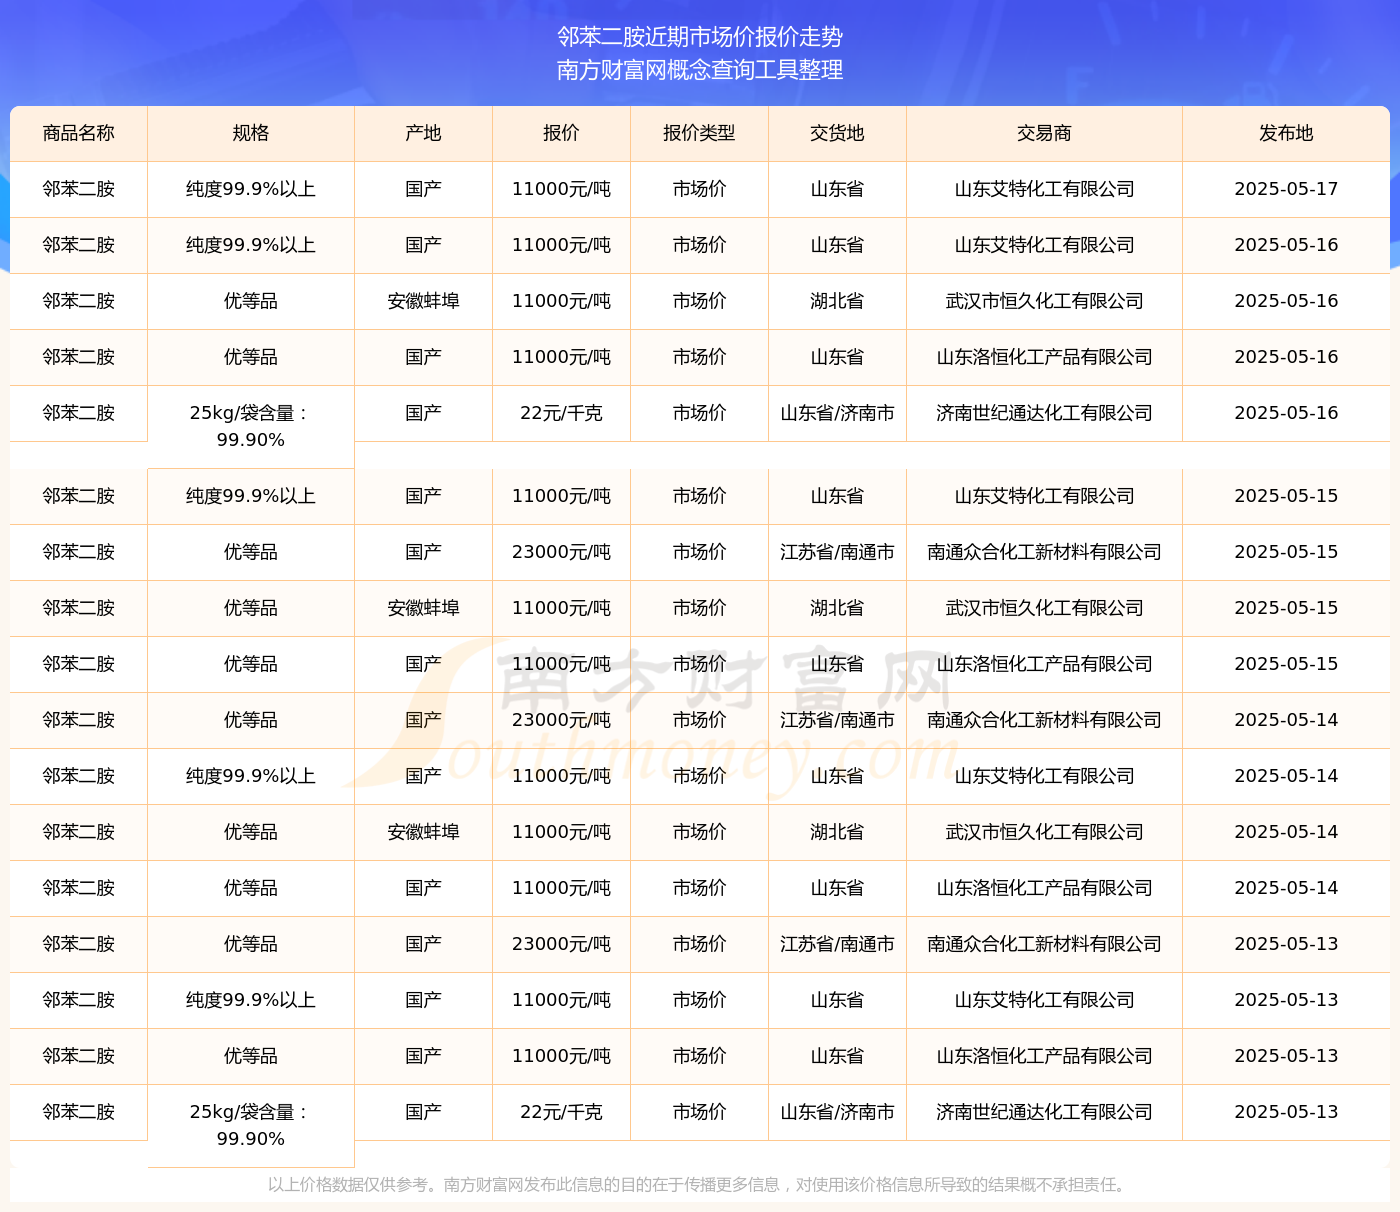Click 湖北省 in the 2025-05-14 row
This screenshot has height=1212, width=1400.
pyautogui.click(x=838, y=832)
